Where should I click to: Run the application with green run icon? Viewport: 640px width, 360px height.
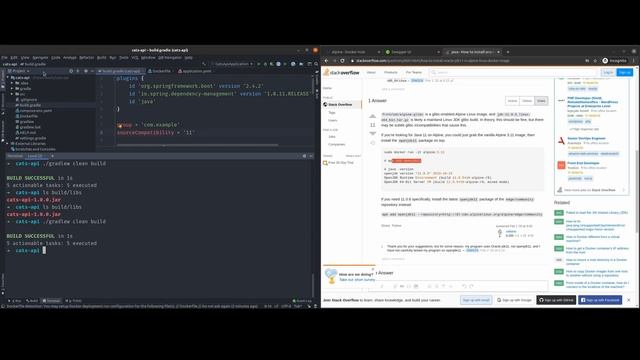pos(259,64)
